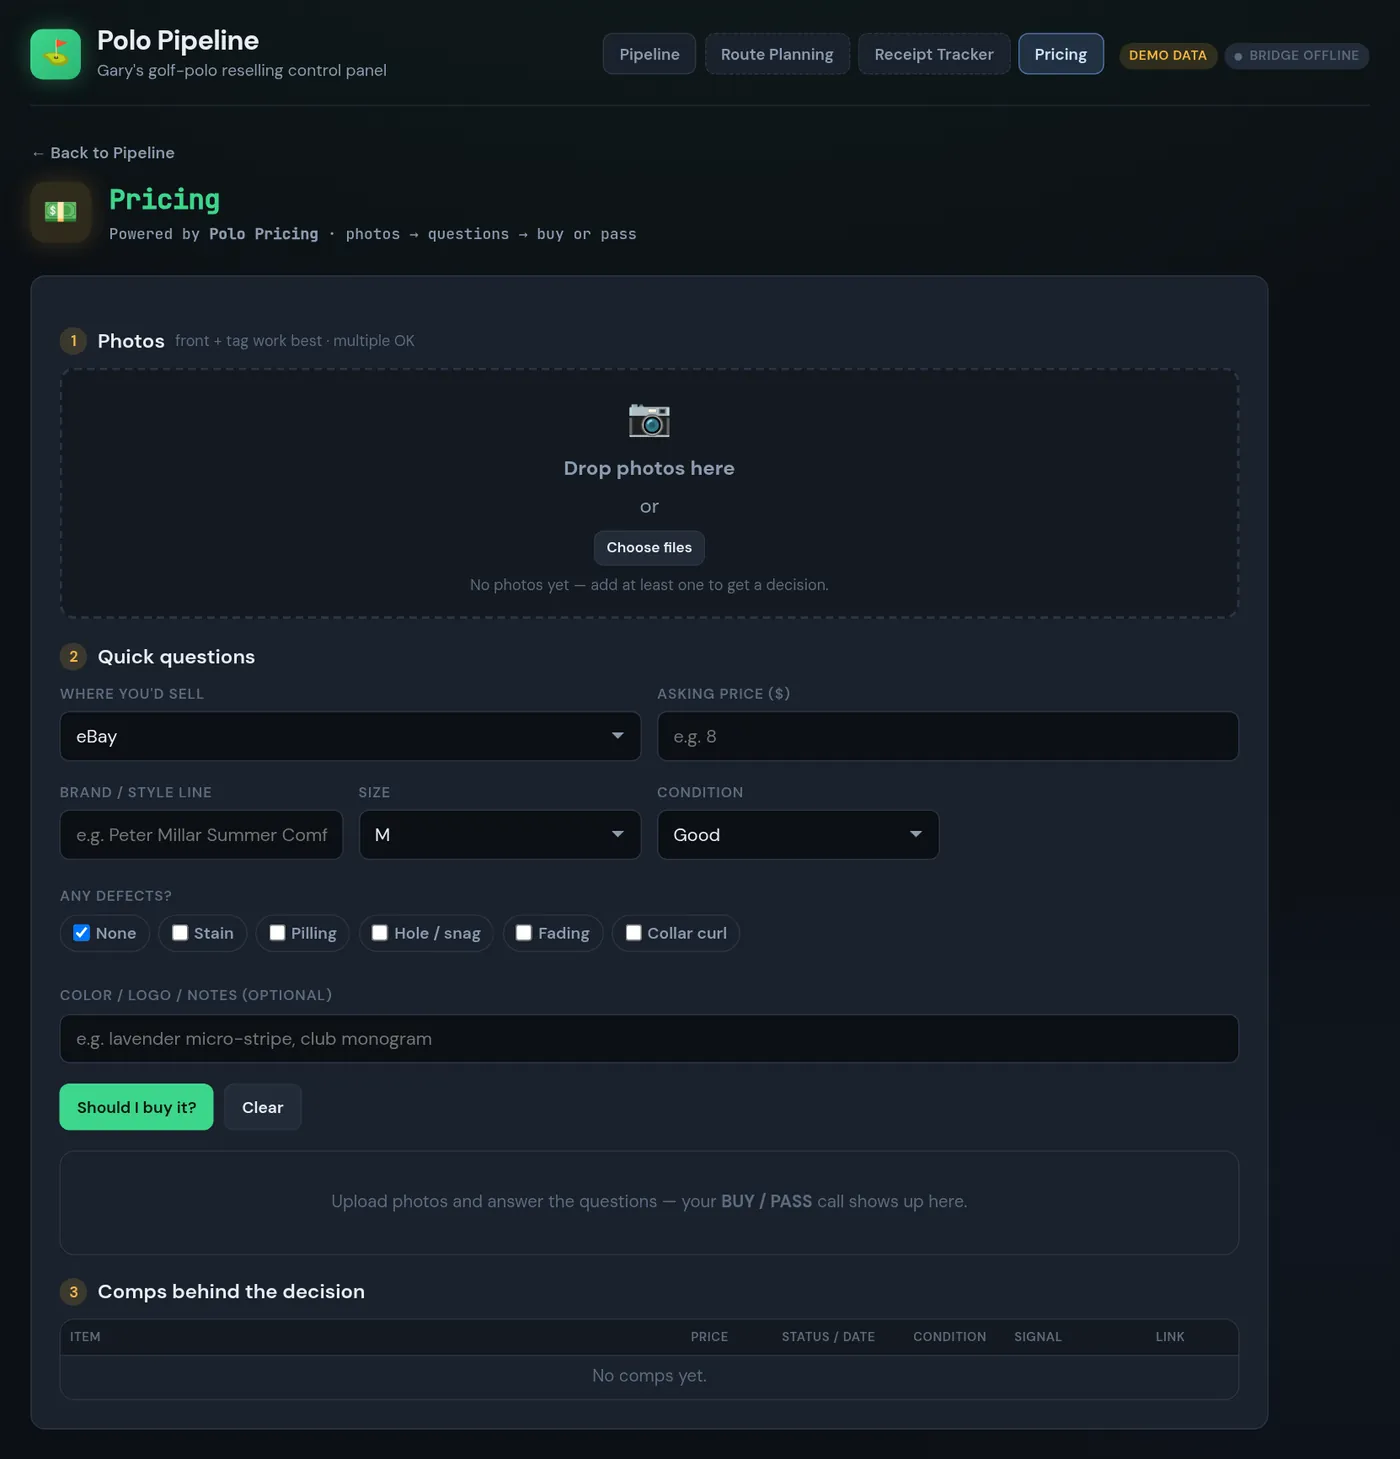Click the Should I buy it? button
Viewport: 1400px width, 1459px height.
pyautogui.click(x=136, y=1107)
